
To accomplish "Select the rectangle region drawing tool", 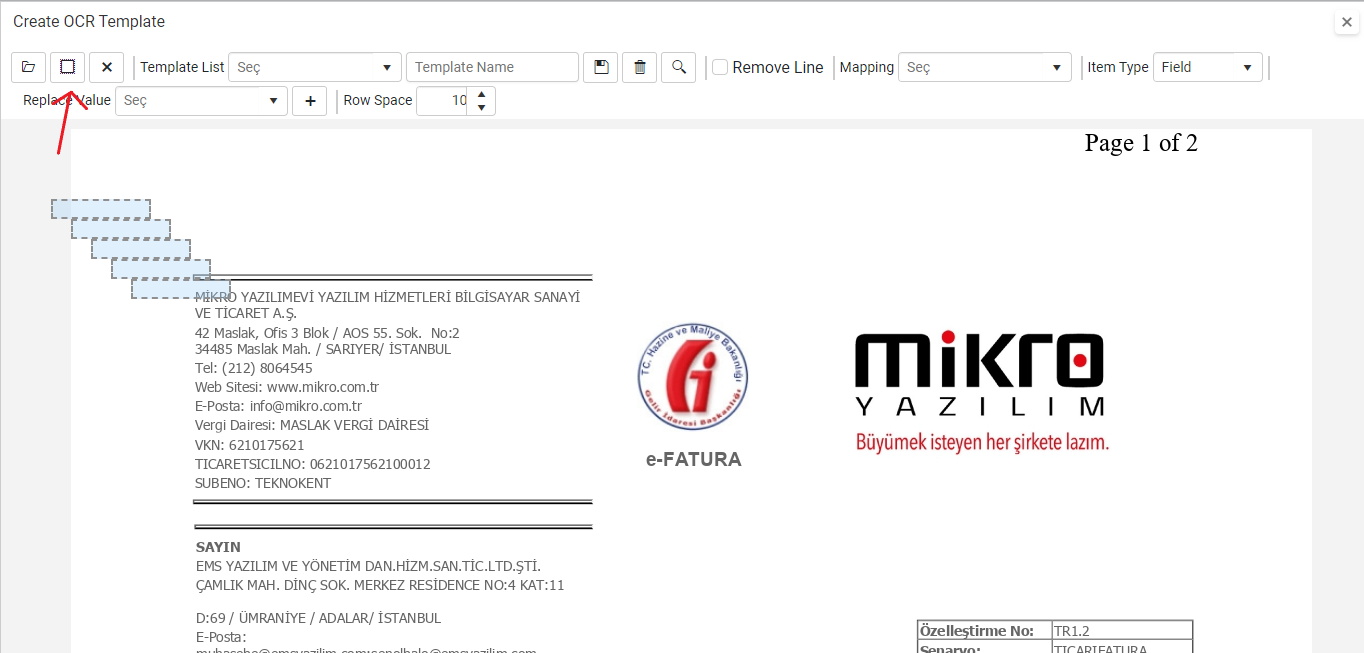I will point(67,67).
